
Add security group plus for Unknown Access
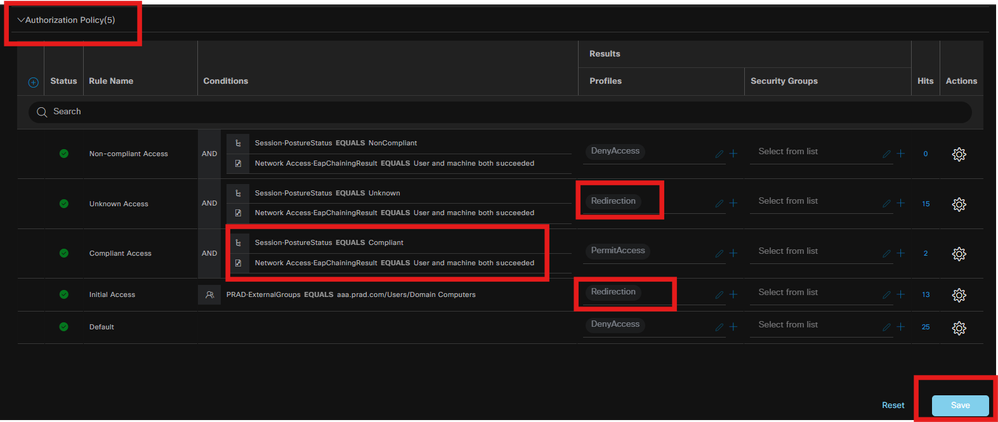[x=901, y=203]
